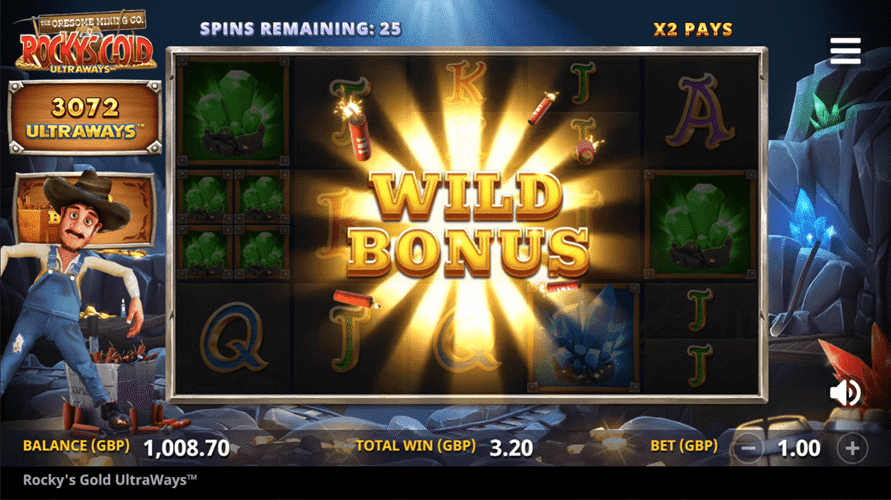Click the bet amount 1.00 value
The image size is (891, 500).
[799, 449]
